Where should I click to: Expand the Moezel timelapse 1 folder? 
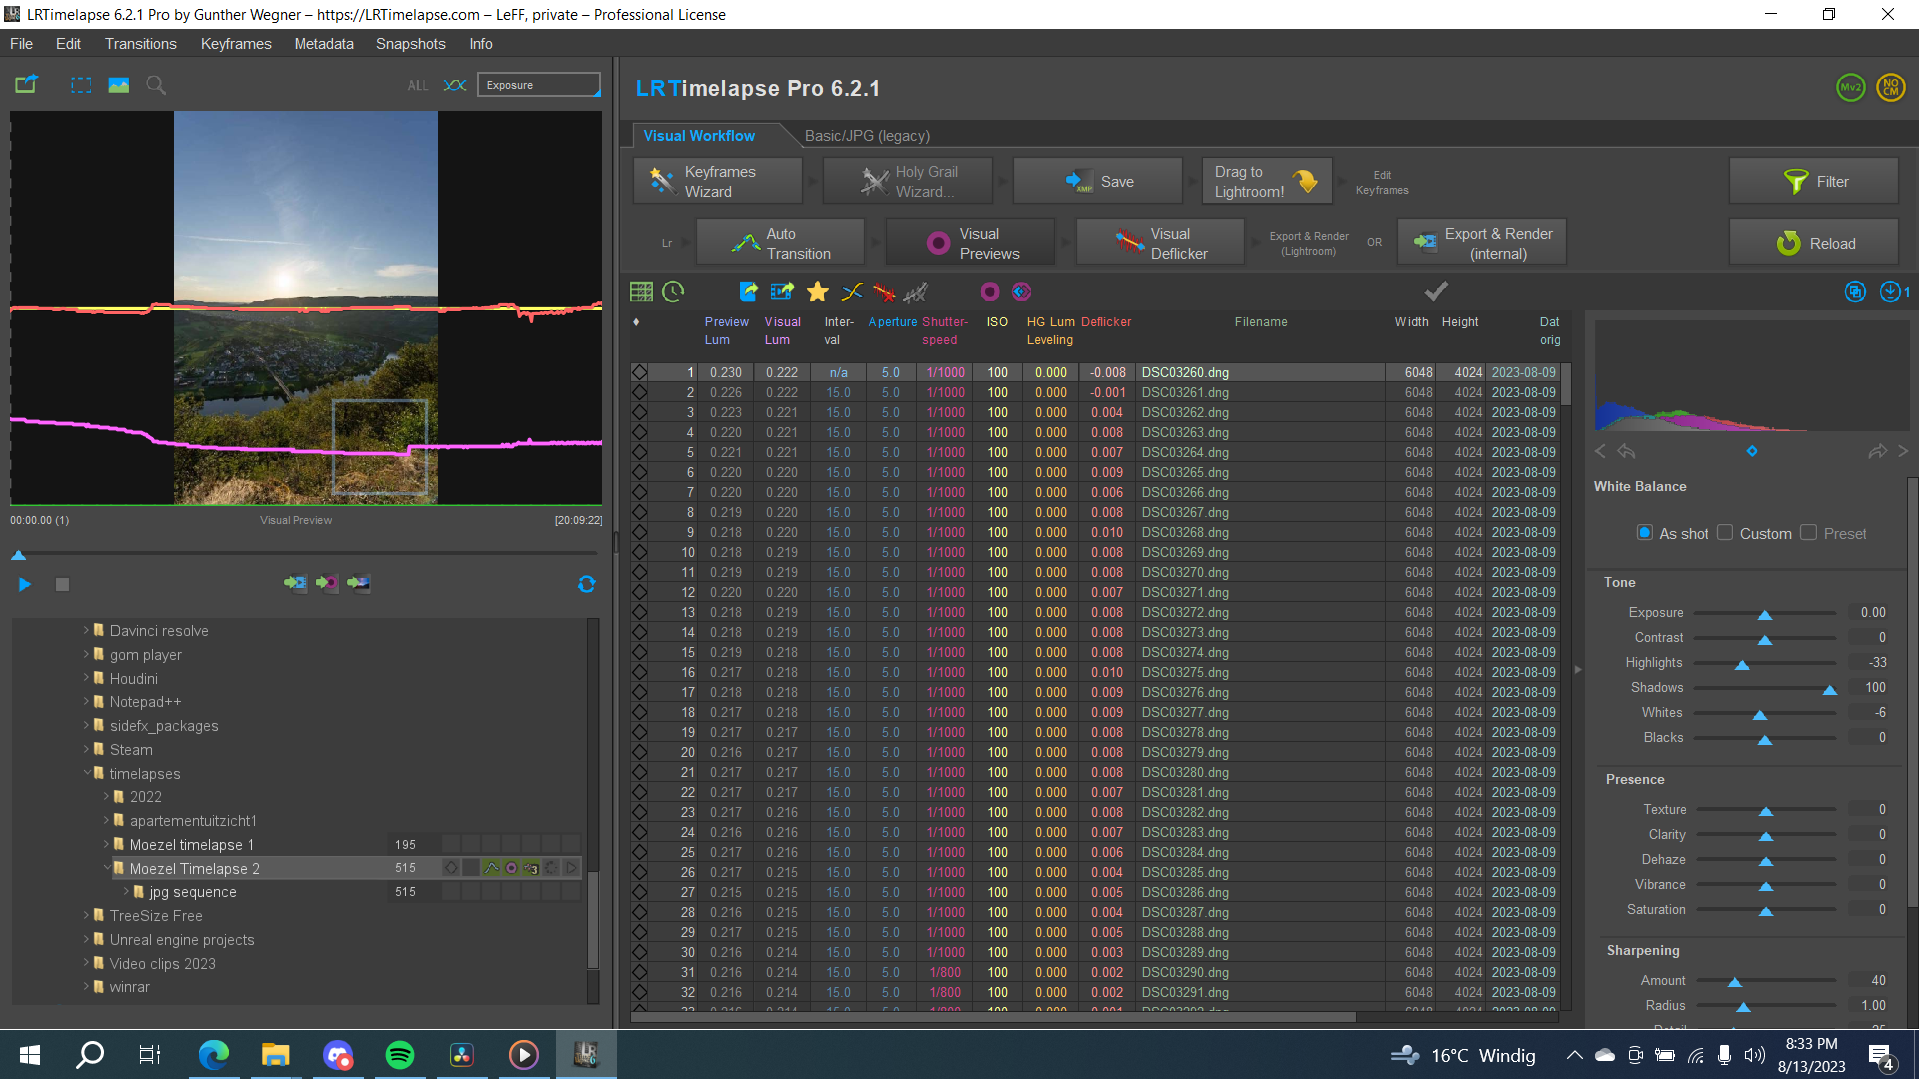[106, 844]
